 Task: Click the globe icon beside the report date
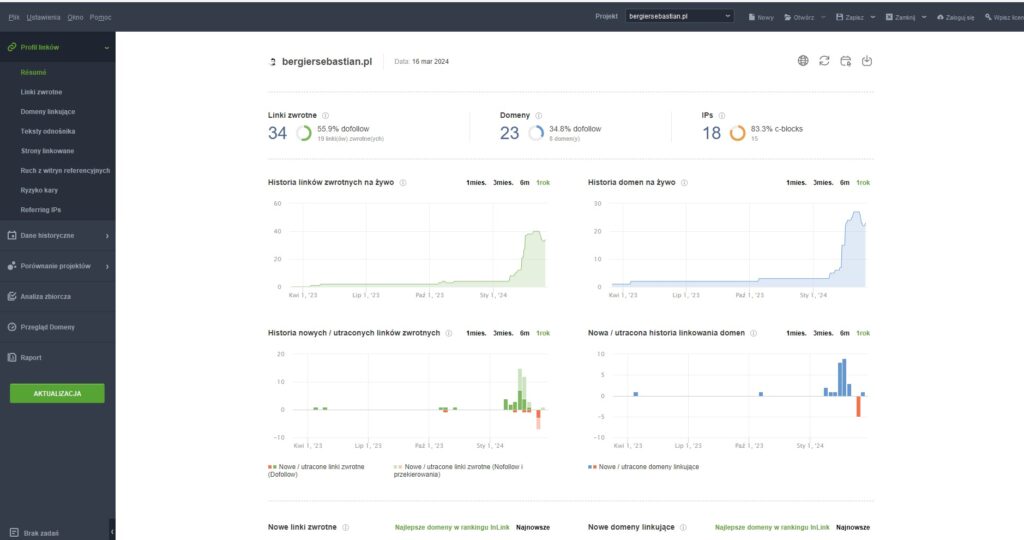pyautogui.click(x=803, y=61)
